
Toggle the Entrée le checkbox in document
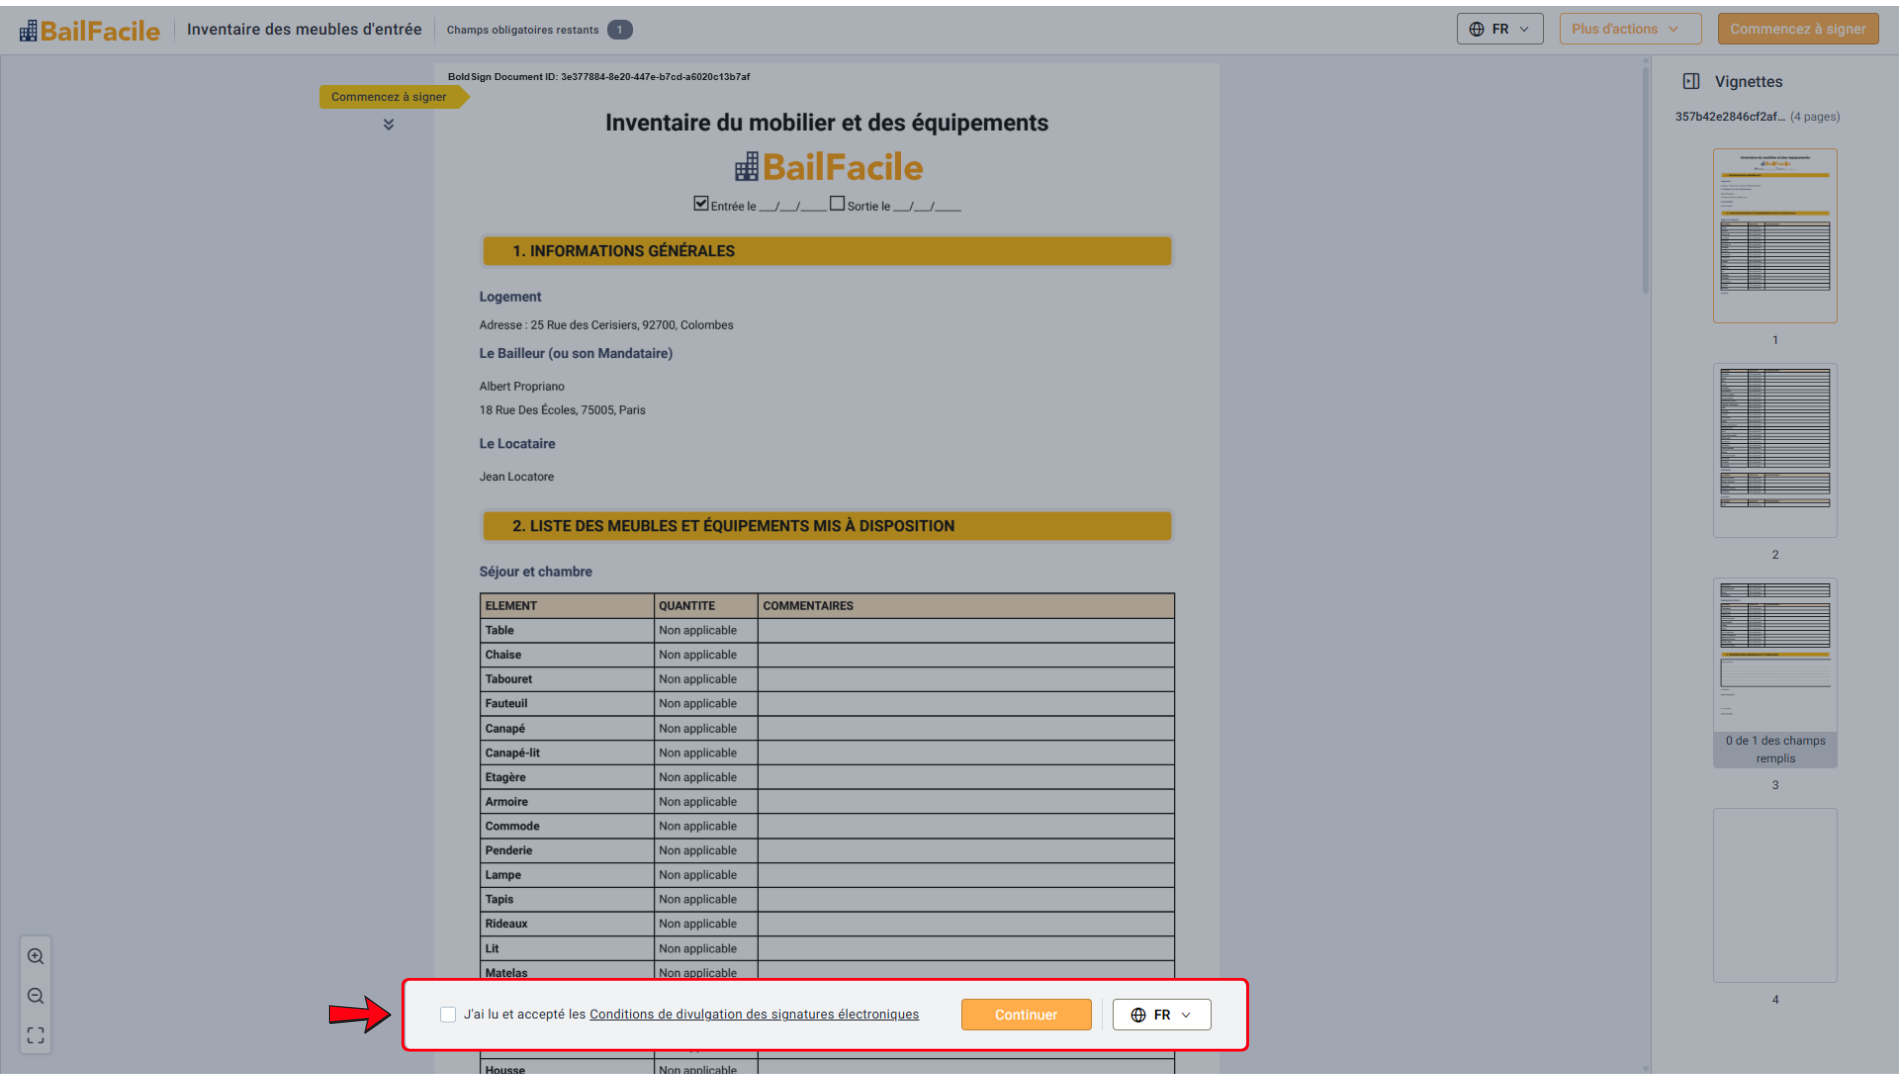tap(701, 203)
